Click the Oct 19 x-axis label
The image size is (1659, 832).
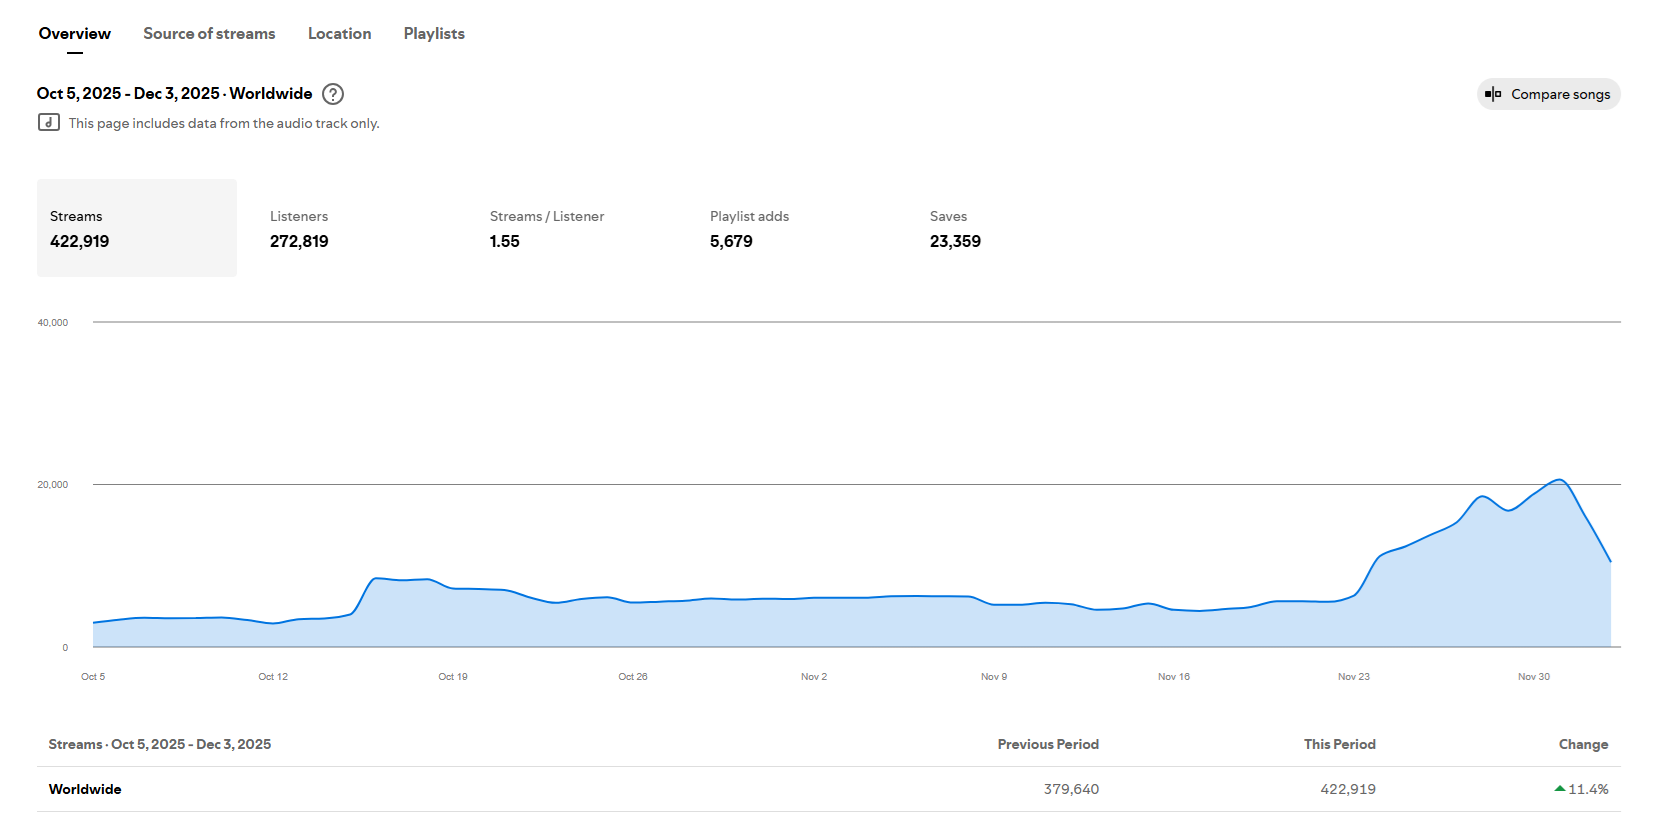tap(453, 677)
